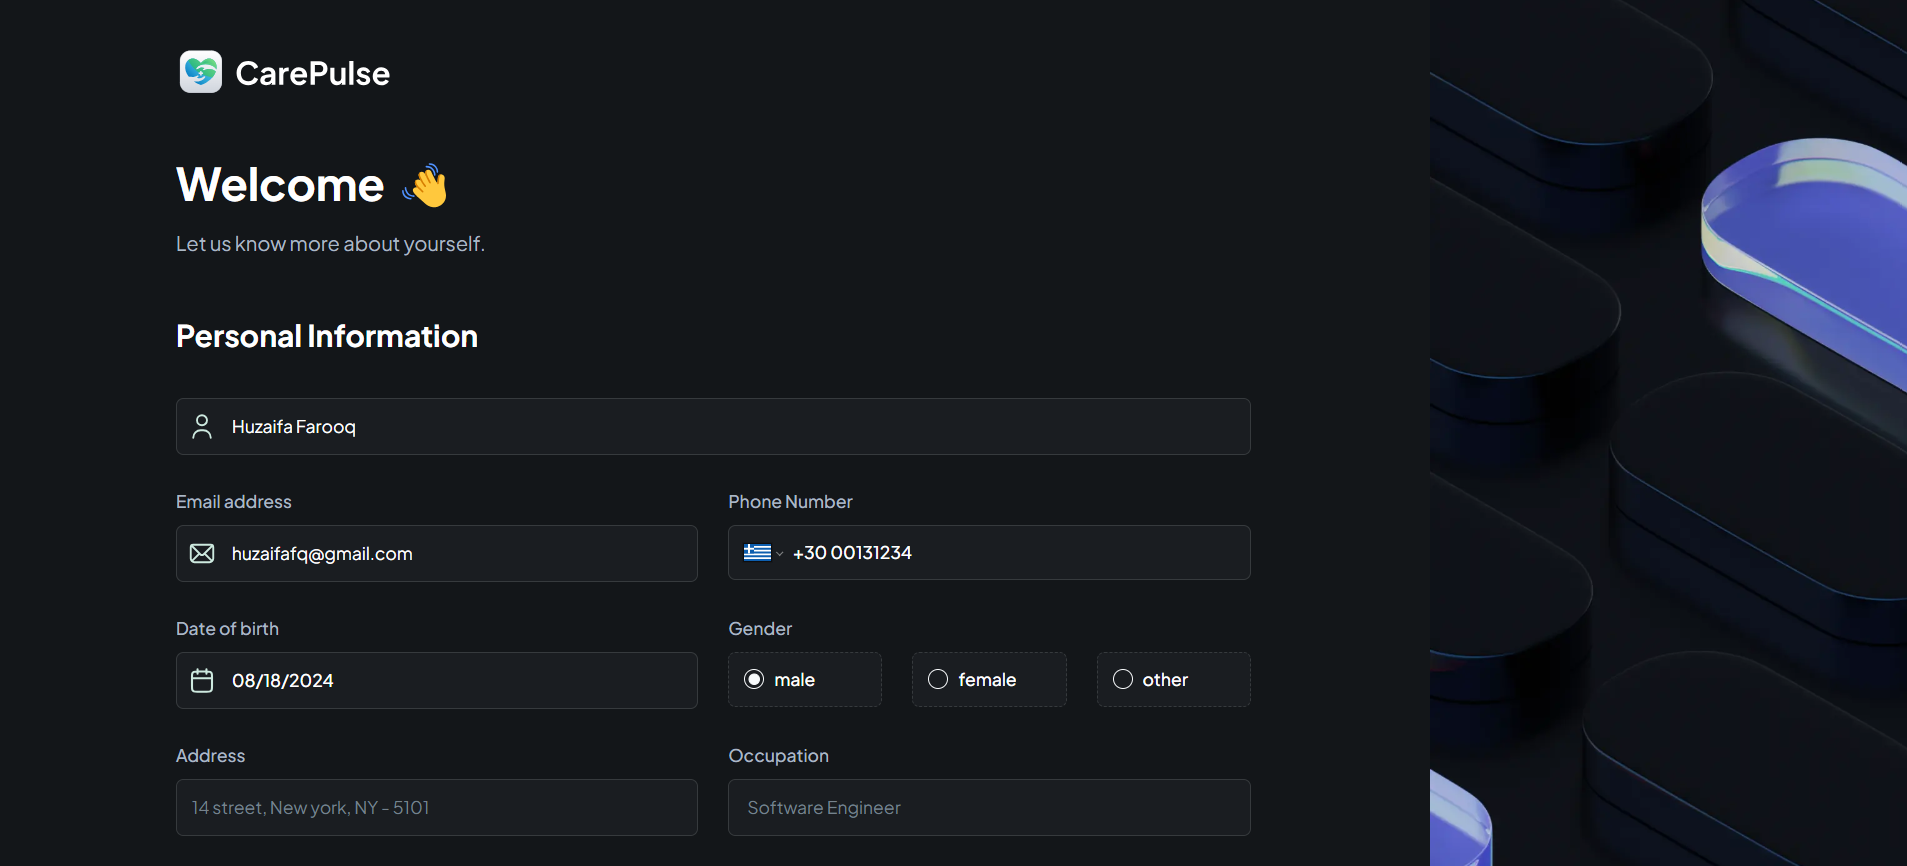Click the CarePulse brand name text

(313, 73)
